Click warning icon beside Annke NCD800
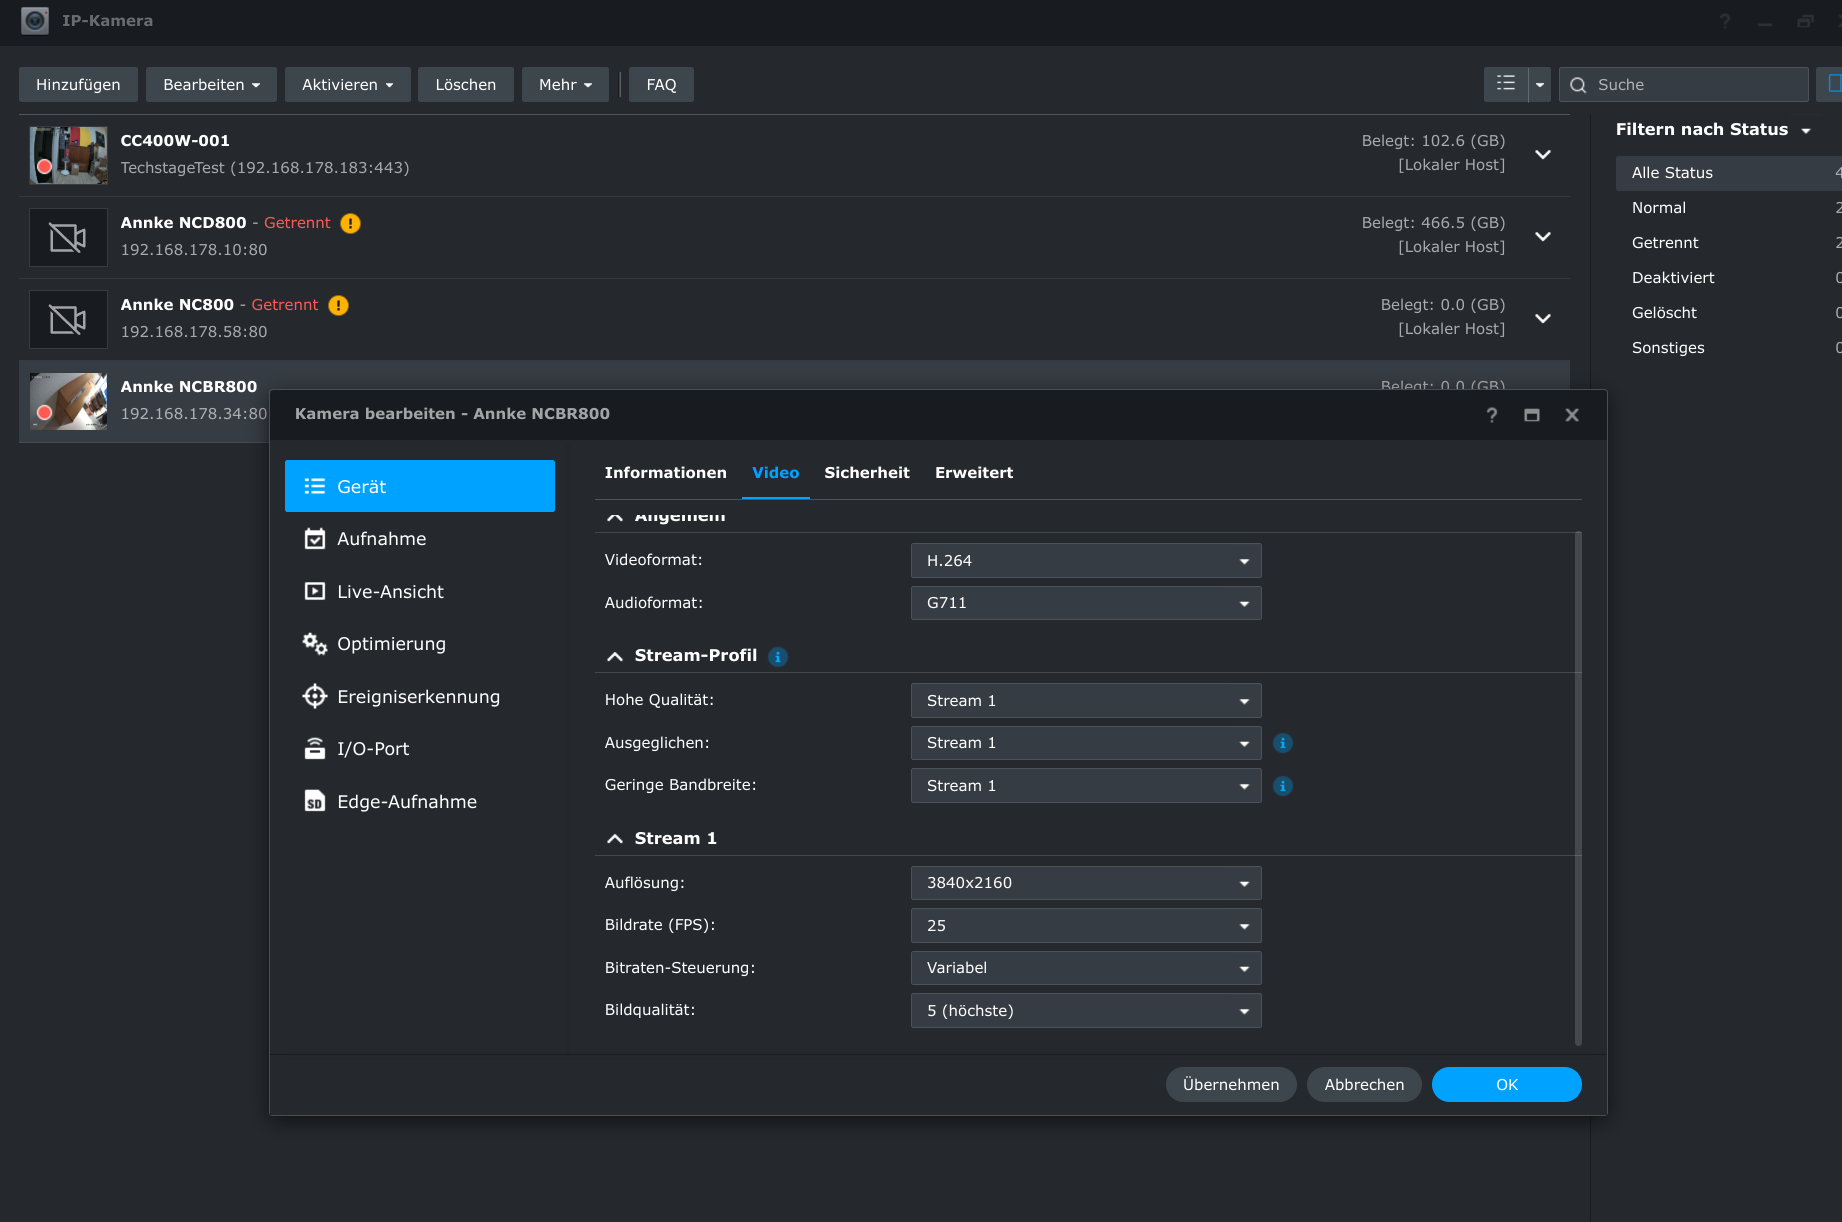Screen dimensions: 1842x1222 coord(350,223)
